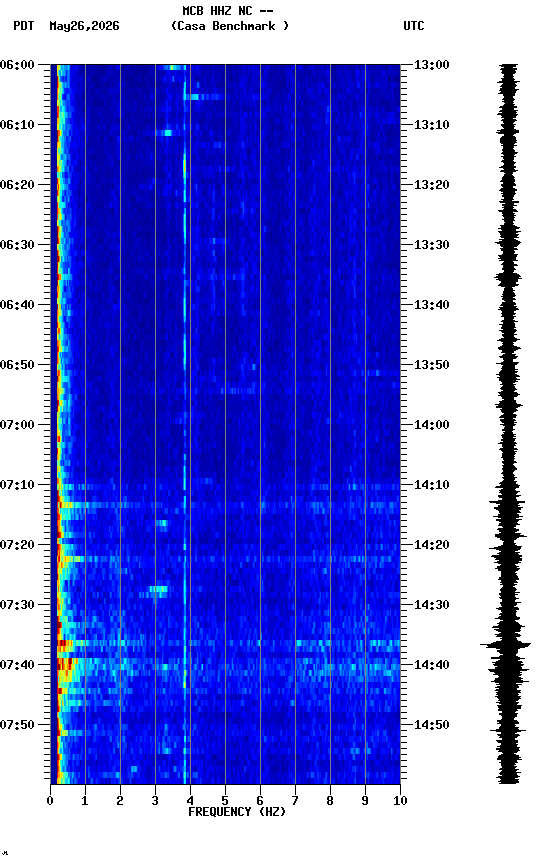The height and width of the screenshot is (864, 552).
Task: Click the '14:20' UTC time label
Action: click(432, 545)
